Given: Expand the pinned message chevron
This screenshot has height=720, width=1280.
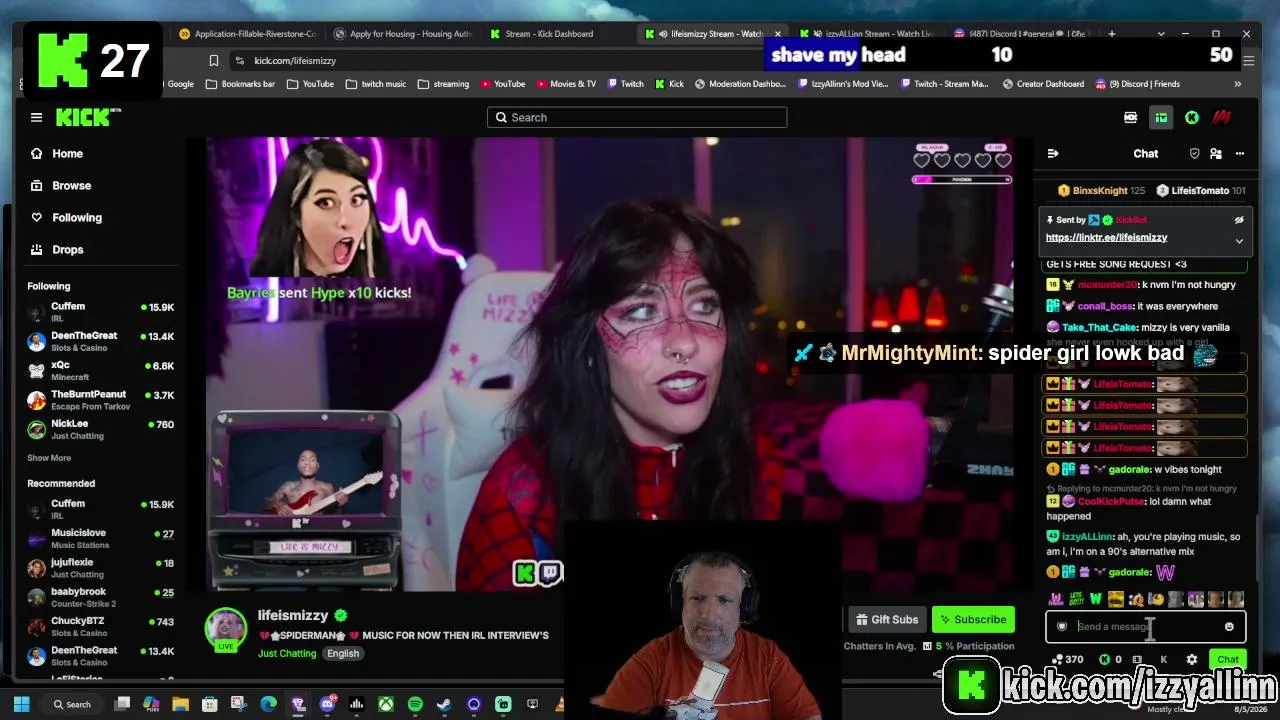Looking at the screenshot, I should (x=1239, y=241).
